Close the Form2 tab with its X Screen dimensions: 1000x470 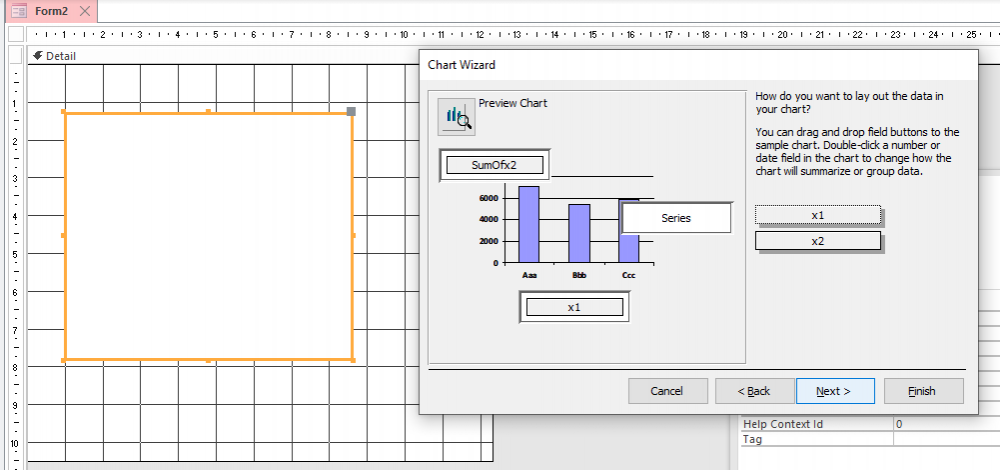coord(86,11)
